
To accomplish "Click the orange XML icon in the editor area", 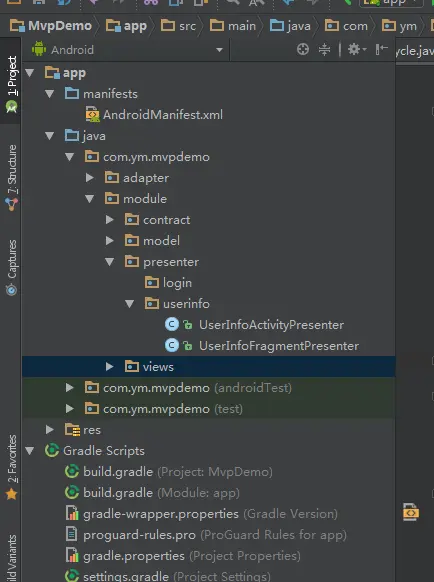I will 411,512.
